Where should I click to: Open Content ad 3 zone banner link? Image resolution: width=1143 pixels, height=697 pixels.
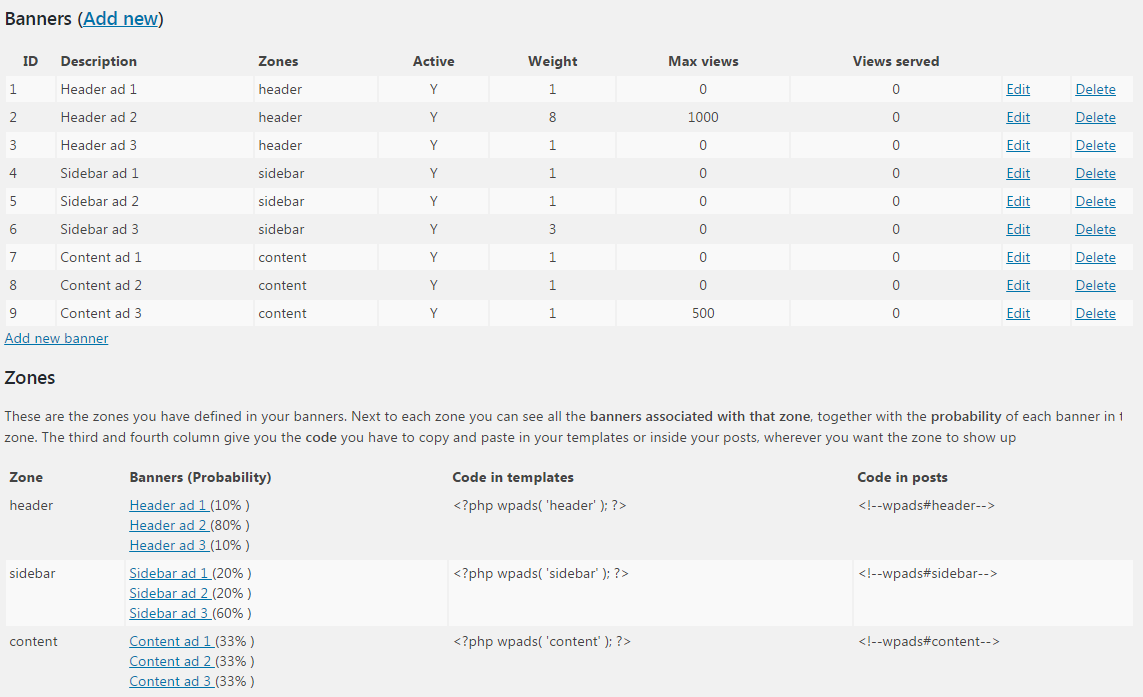(171, 682)
